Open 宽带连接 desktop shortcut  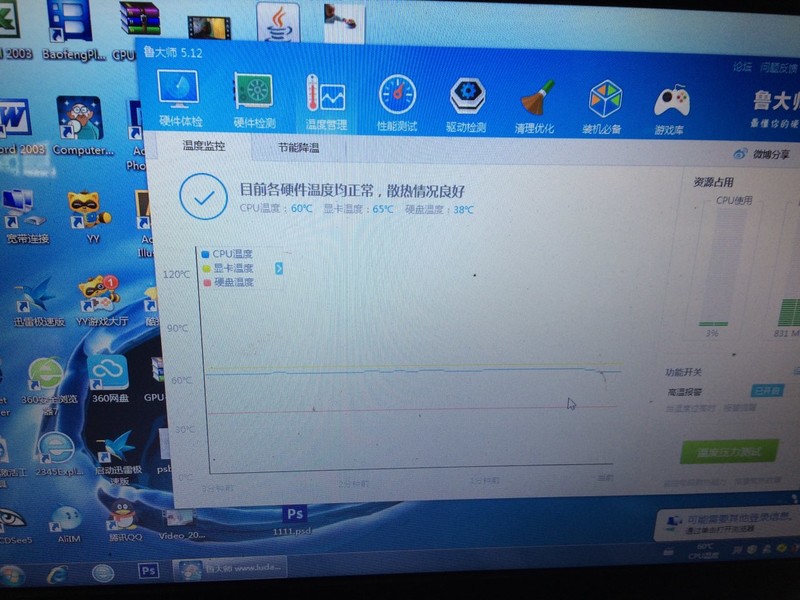(26, 216)
